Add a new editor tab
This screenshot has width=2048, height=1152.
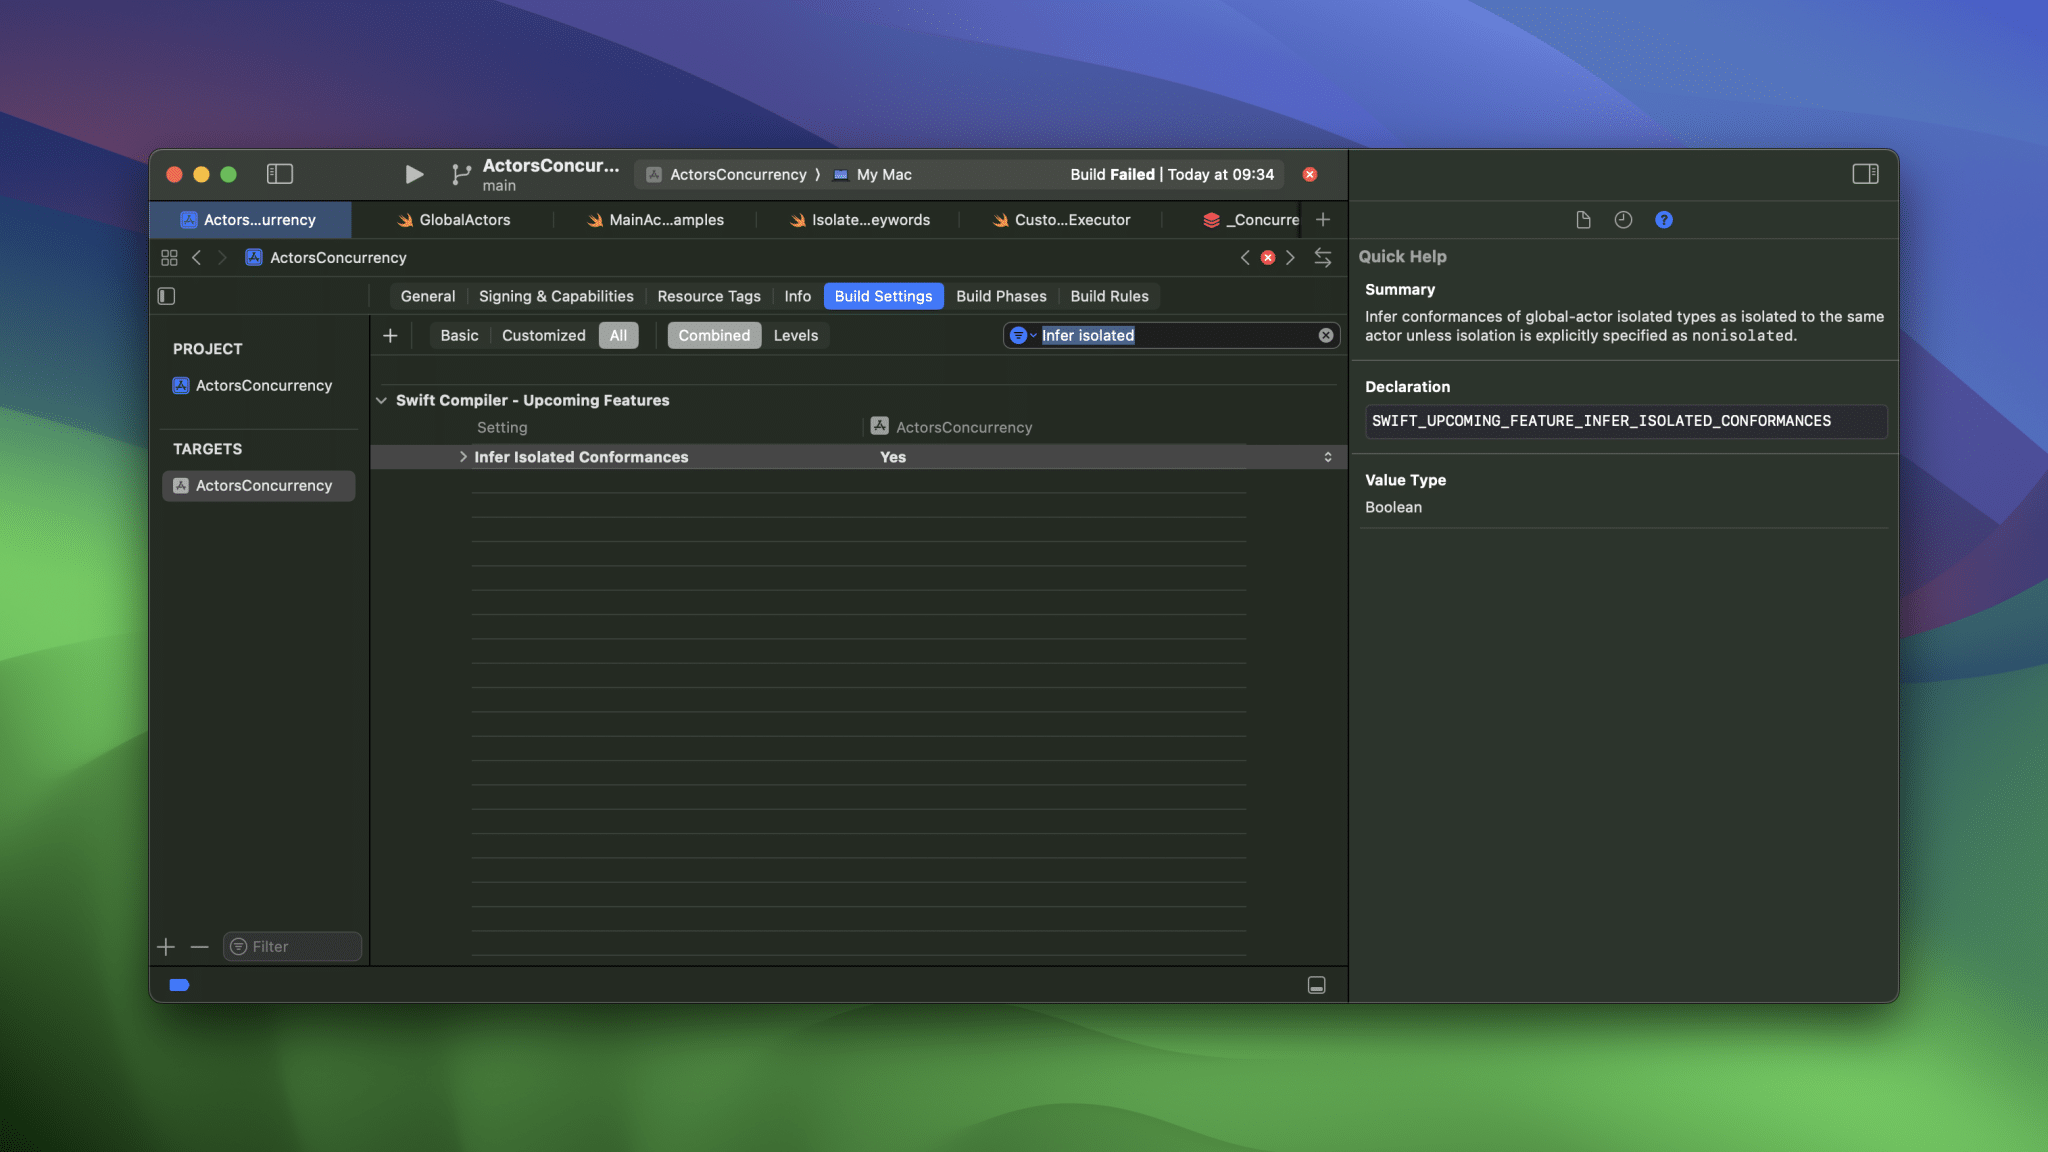pyautogui.click(x=1323, y=220)
